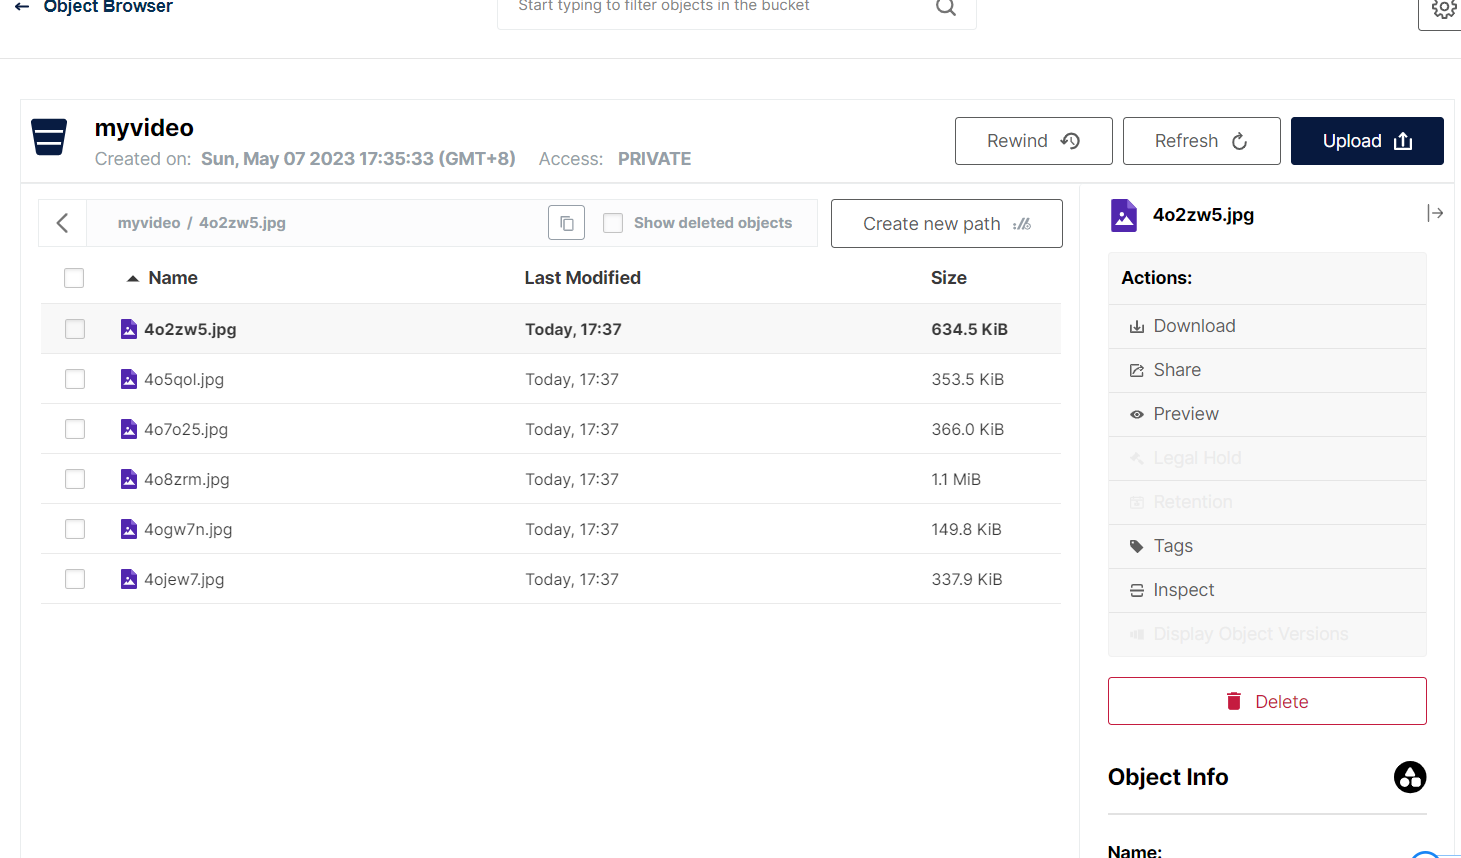Click the 4o8zrm.jpg image file icon
Viewport: 1461px width, 858px height.
click(129, 479)
